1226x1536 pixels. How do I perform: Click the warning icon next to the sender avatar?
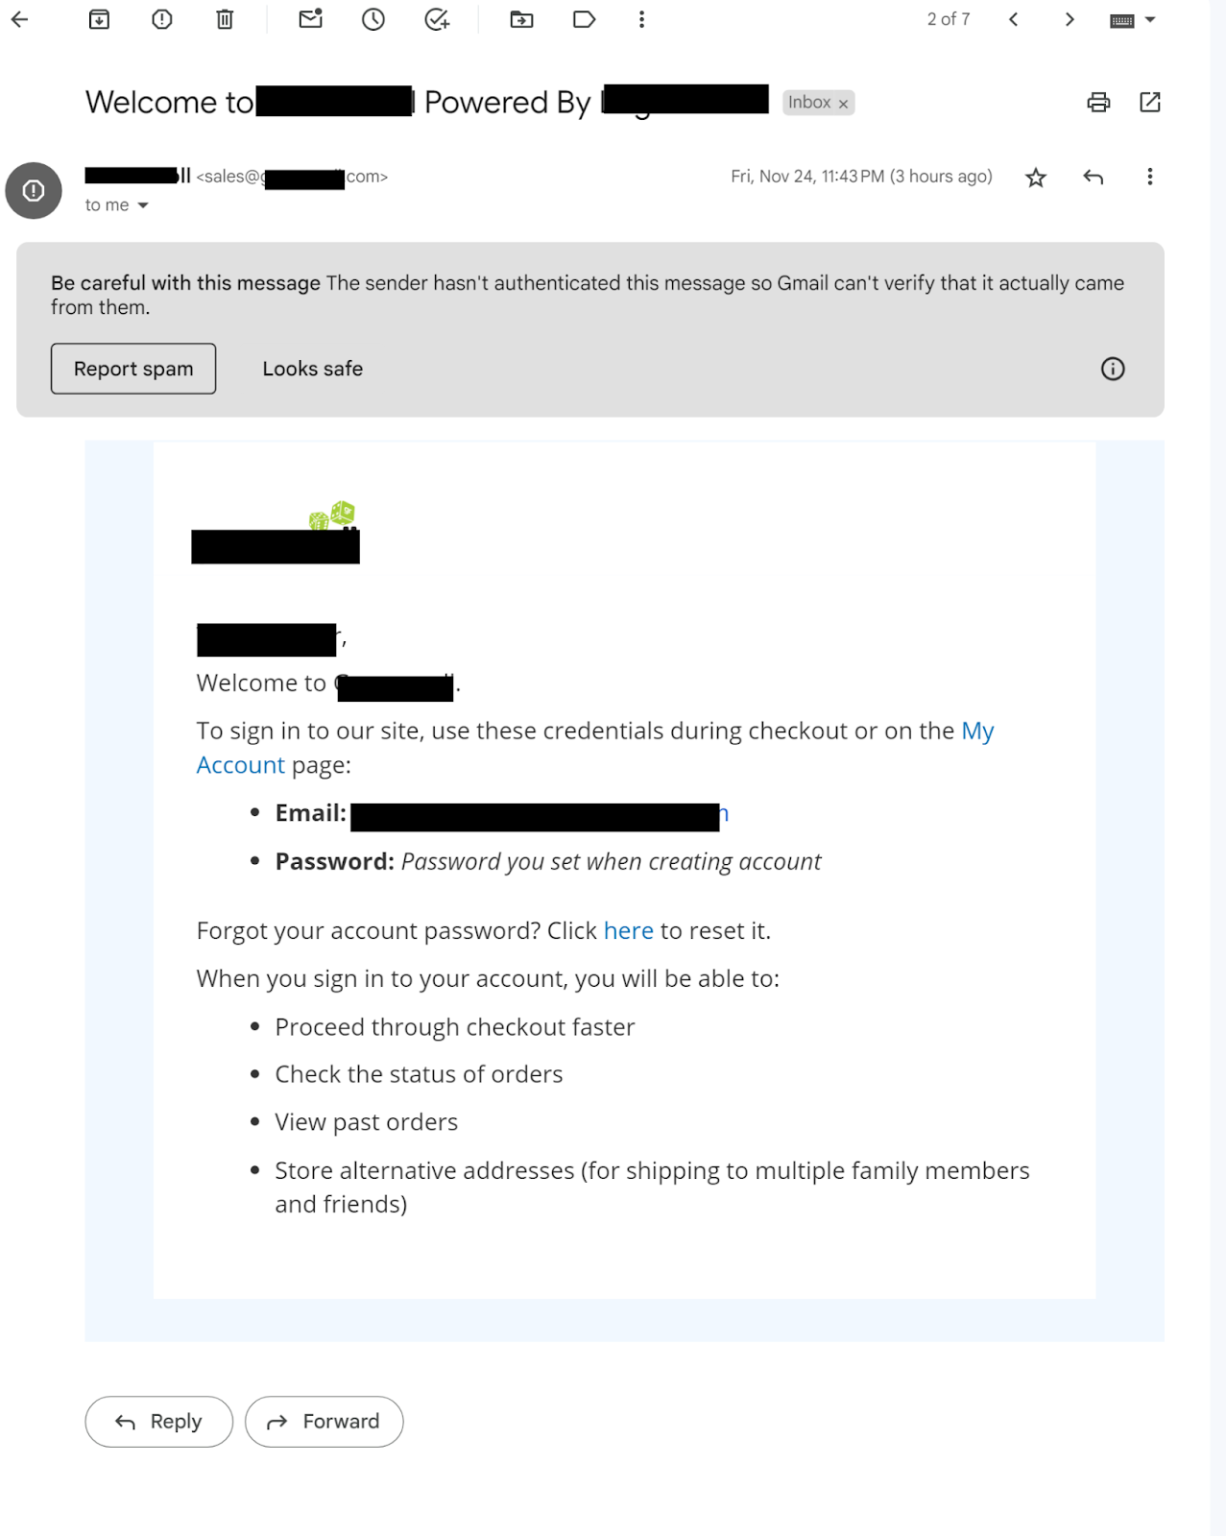(33, 190)
